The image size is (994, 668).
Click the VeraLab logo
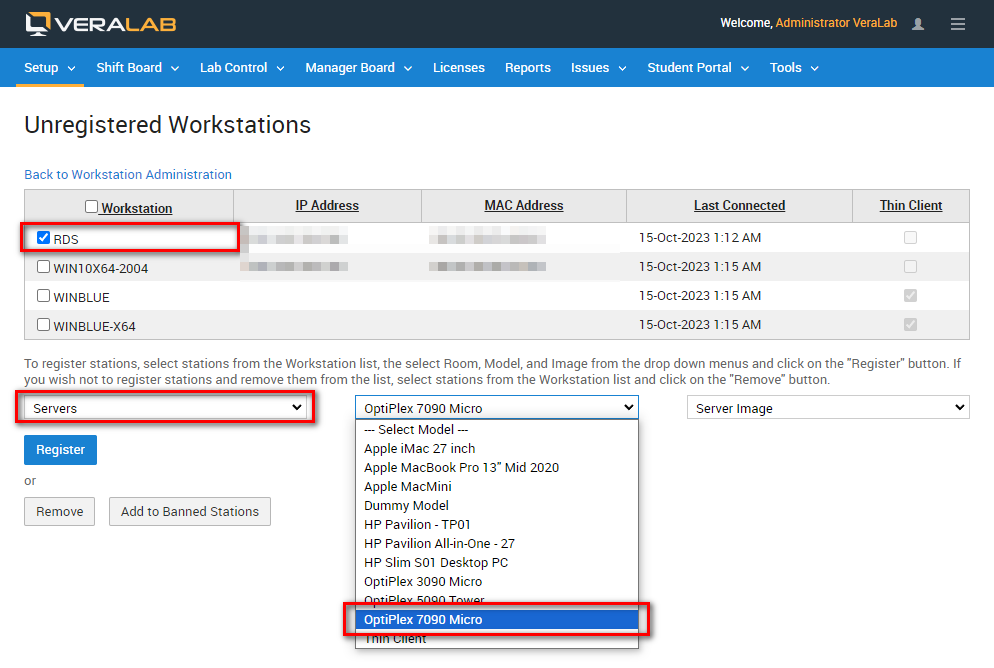(100, 24)
